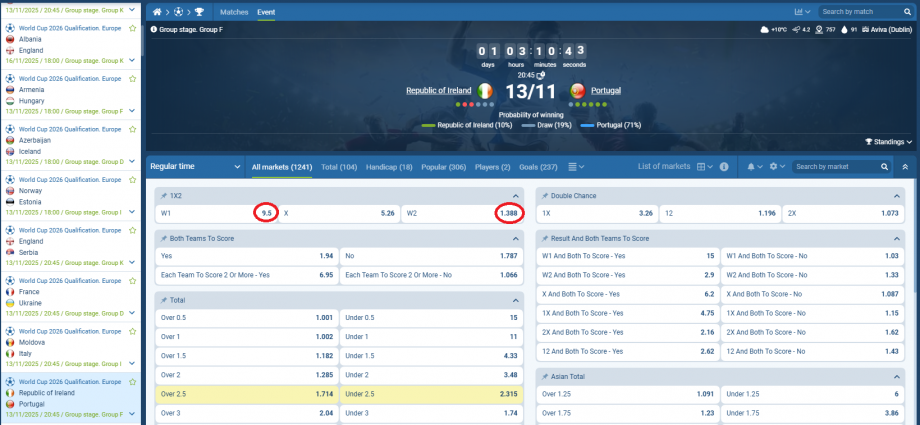The image size is (920, 425).
Task: Click the Aviva stadium icon
Action: pos(865,29)
